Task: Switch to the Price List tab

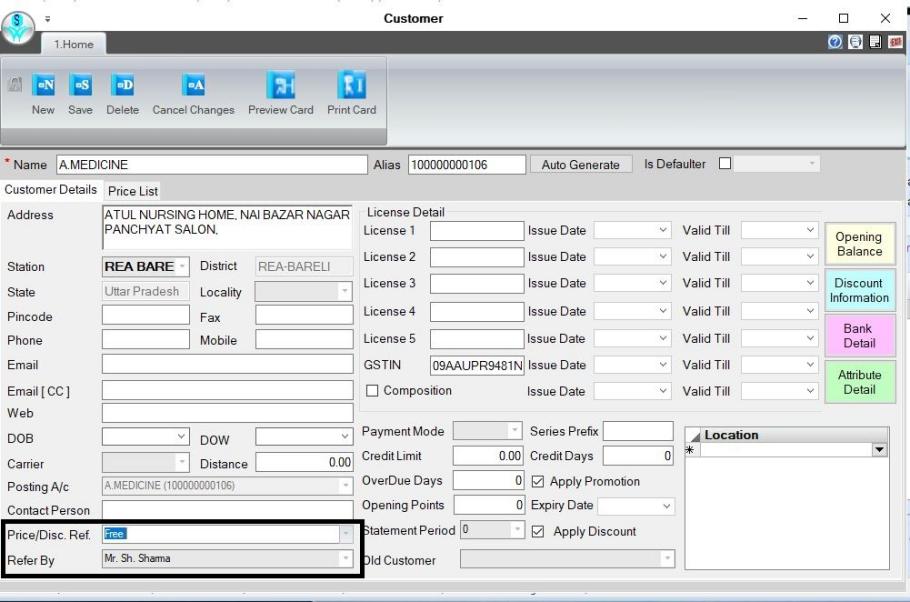Action: (133, 191)
